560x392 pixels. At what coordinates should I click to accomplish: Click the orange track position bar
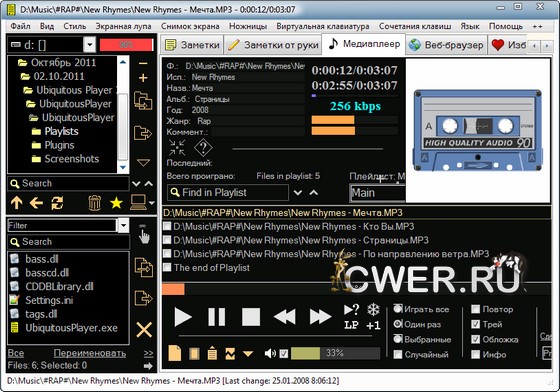(173, 289)
